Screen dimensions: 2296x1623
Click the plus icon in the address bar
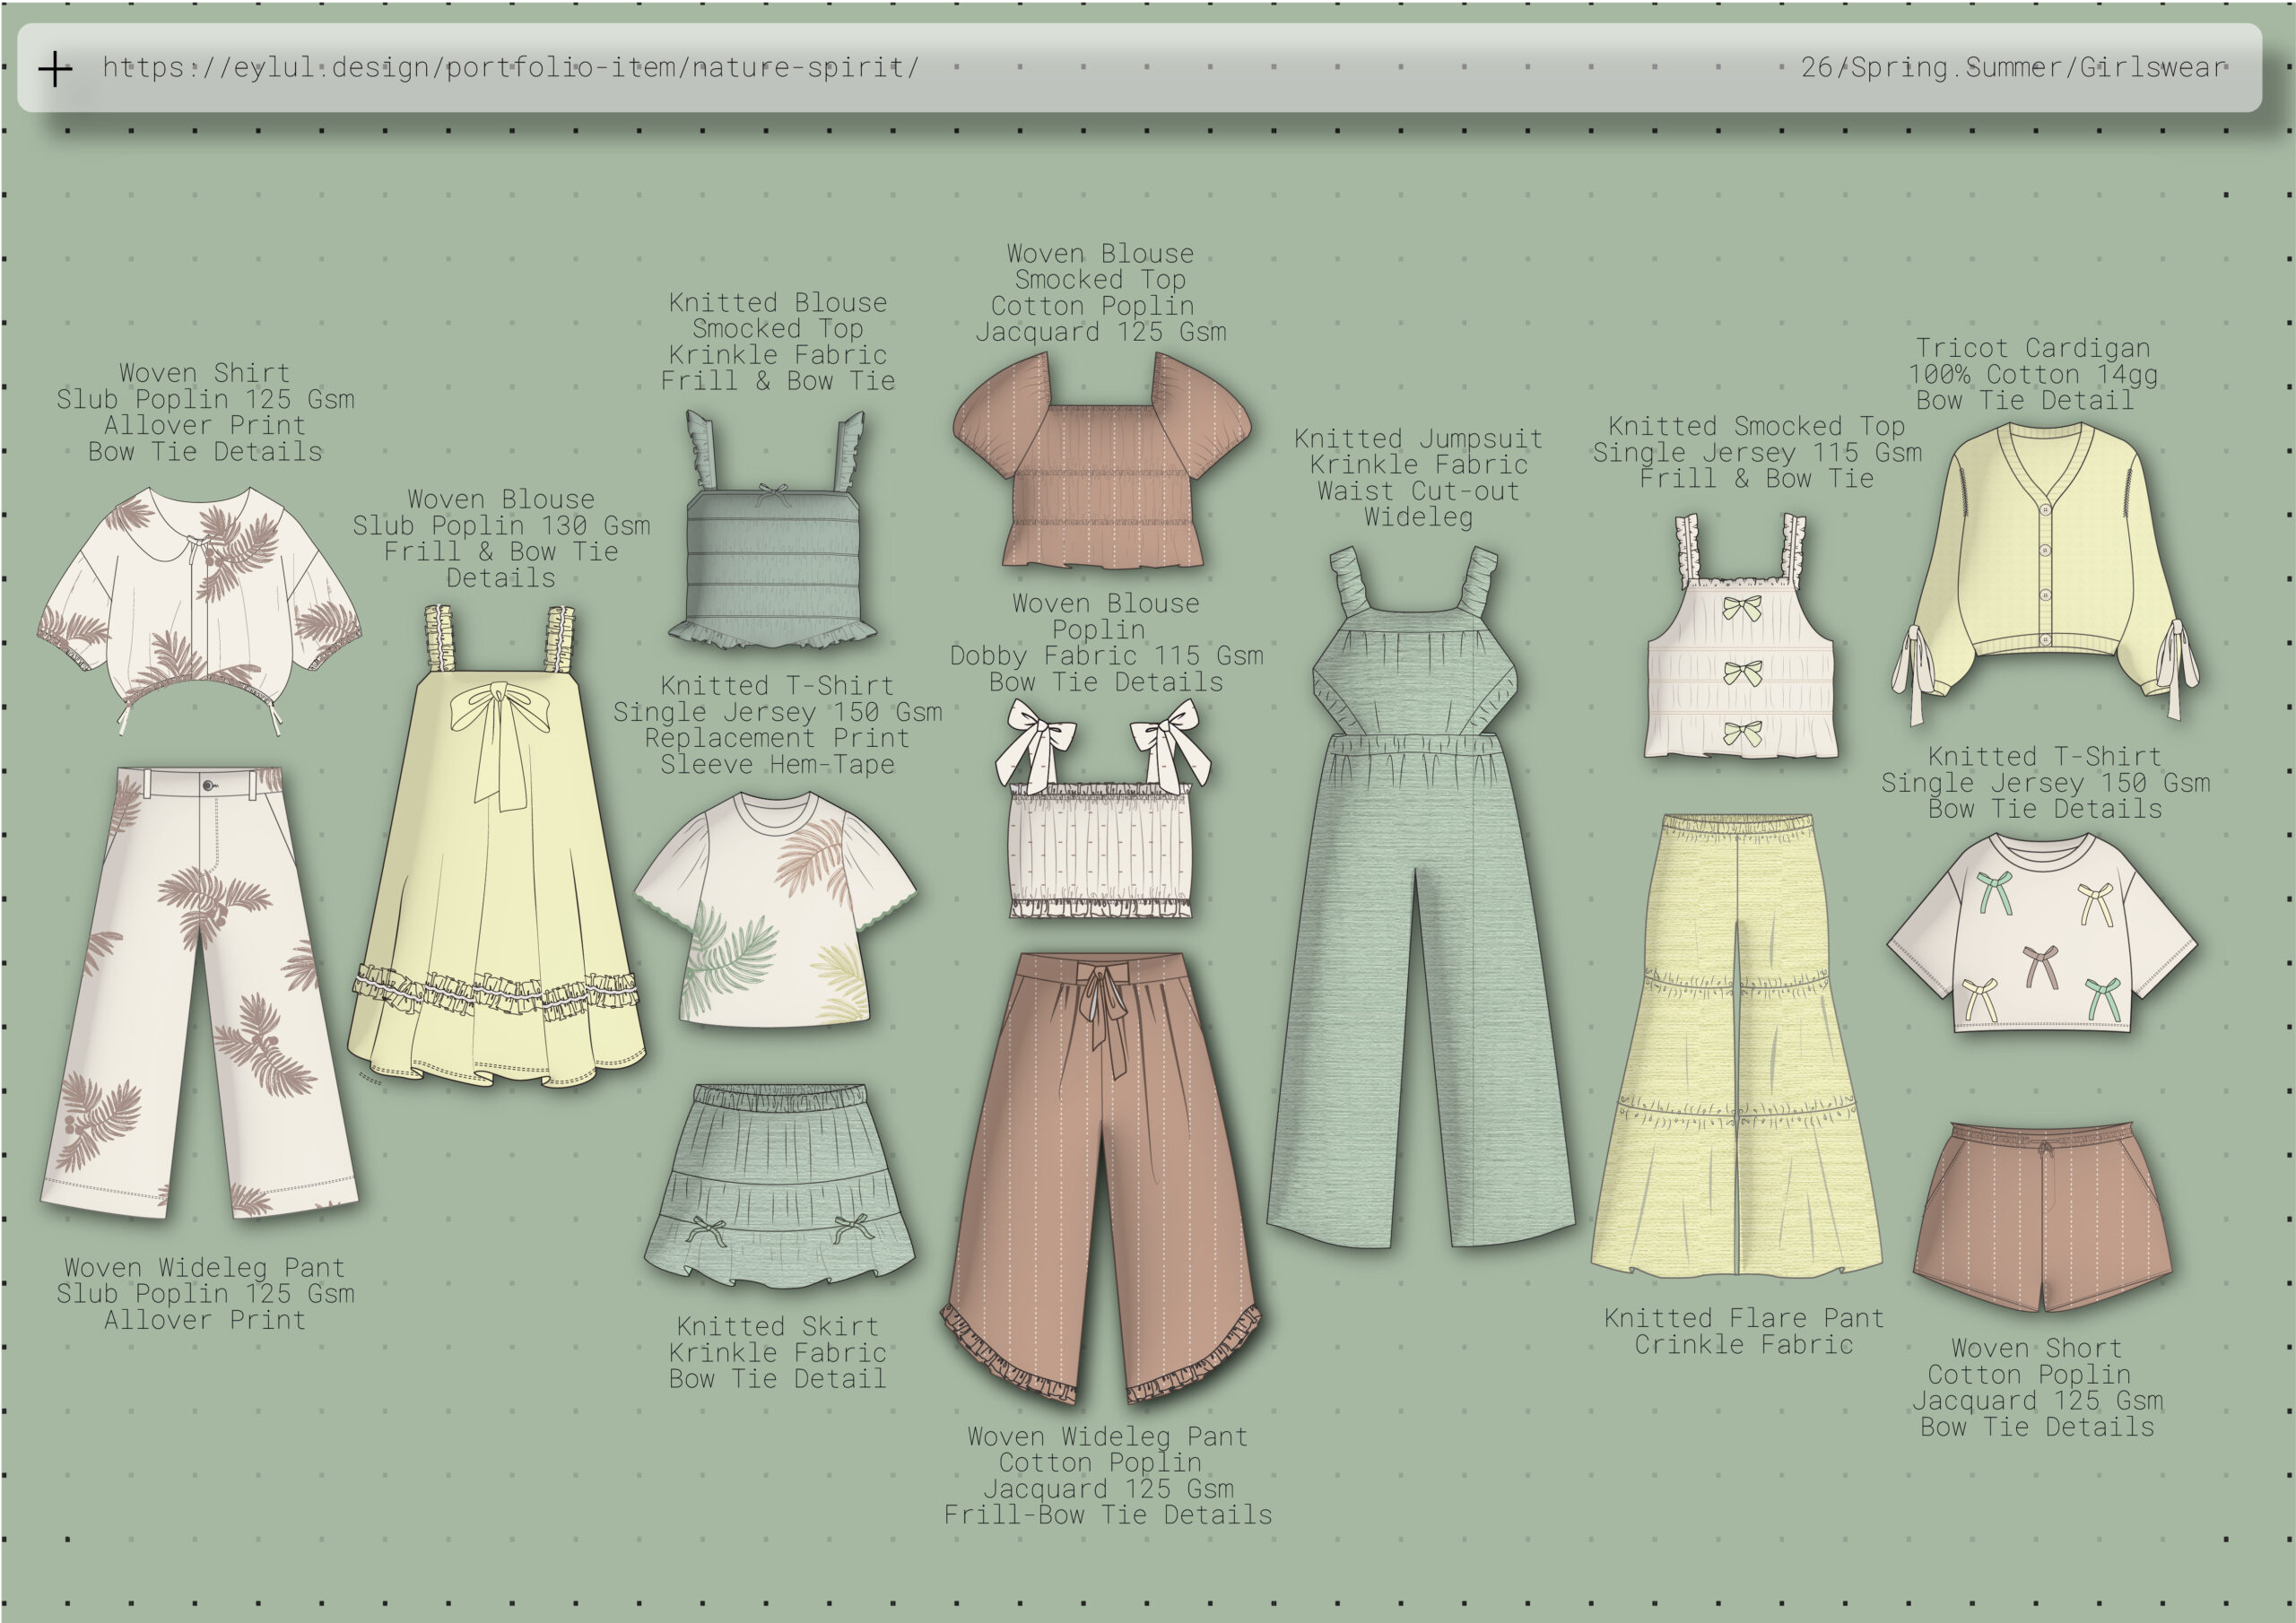55,69
